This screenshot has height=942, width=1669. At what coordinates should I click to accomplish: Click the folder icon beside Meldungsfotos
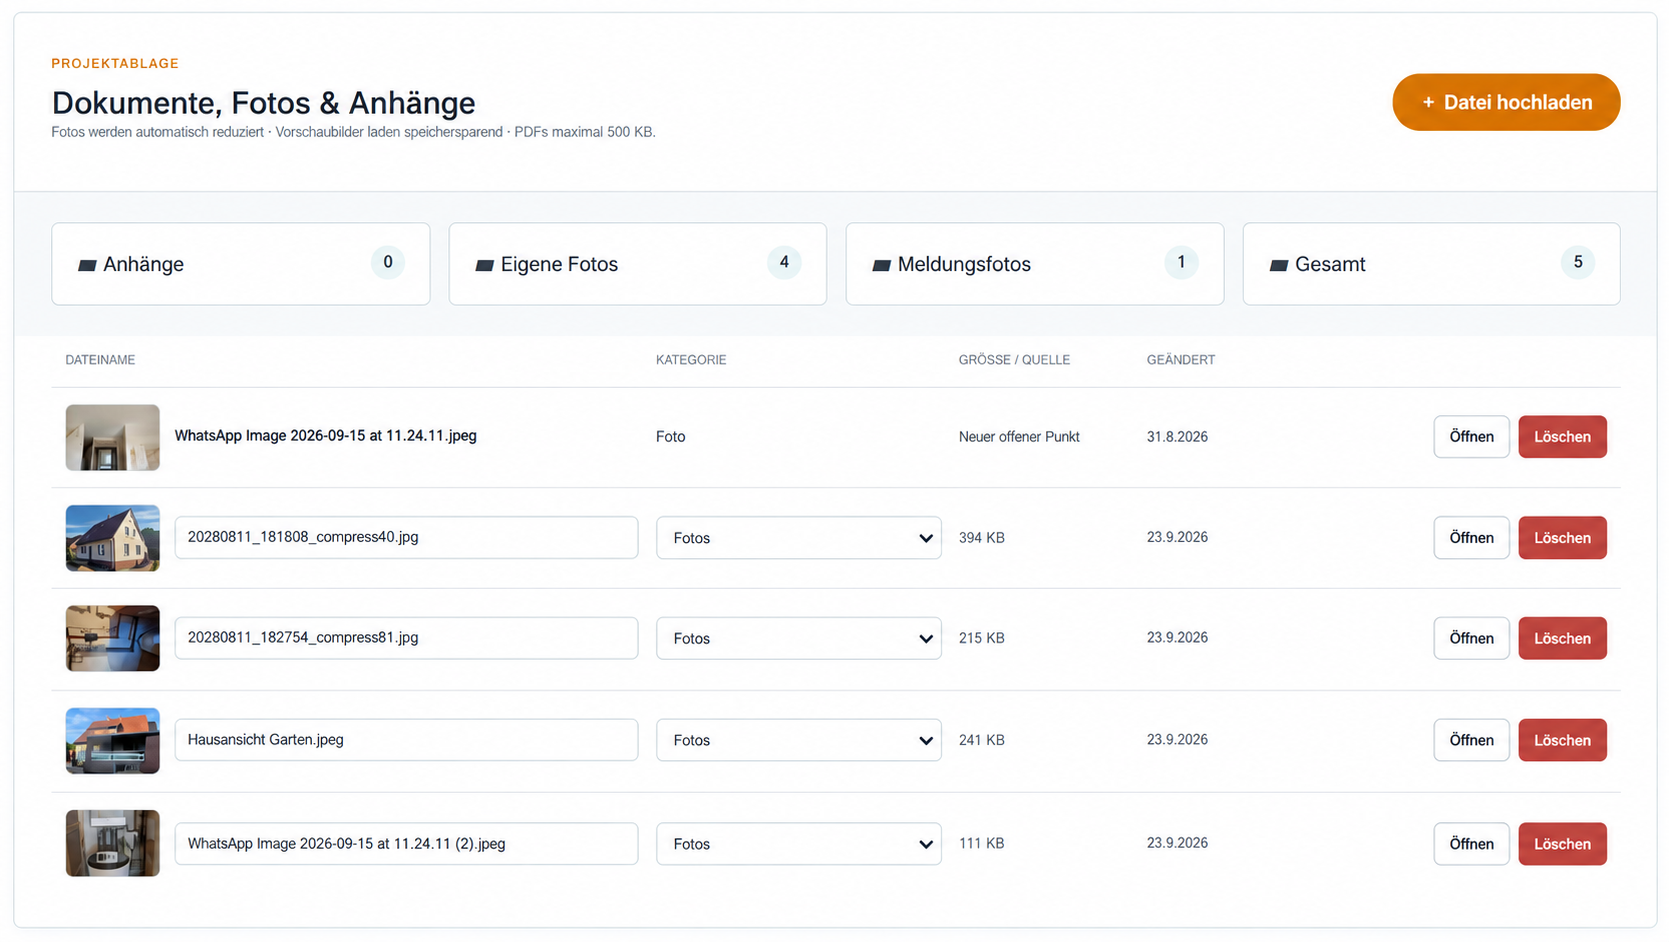tap(881, 265)
